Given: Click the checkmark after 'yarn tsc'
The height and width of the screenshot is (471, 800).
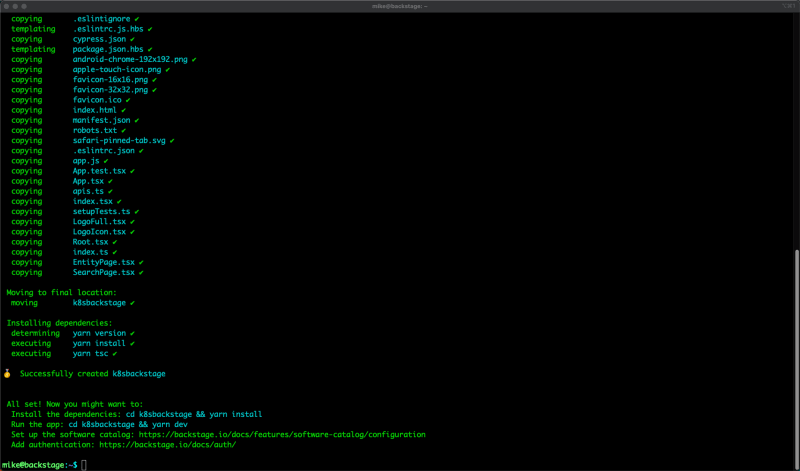Looking at the screenshot, I should 115,354.
